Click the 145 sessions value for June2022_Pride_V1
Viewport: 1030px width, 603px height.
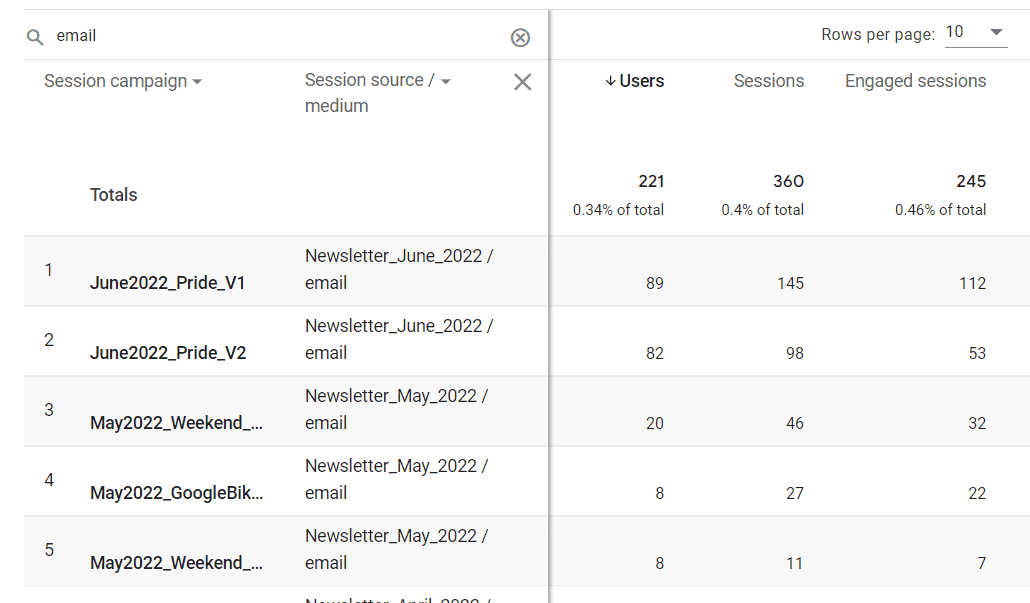pos(790,283)
